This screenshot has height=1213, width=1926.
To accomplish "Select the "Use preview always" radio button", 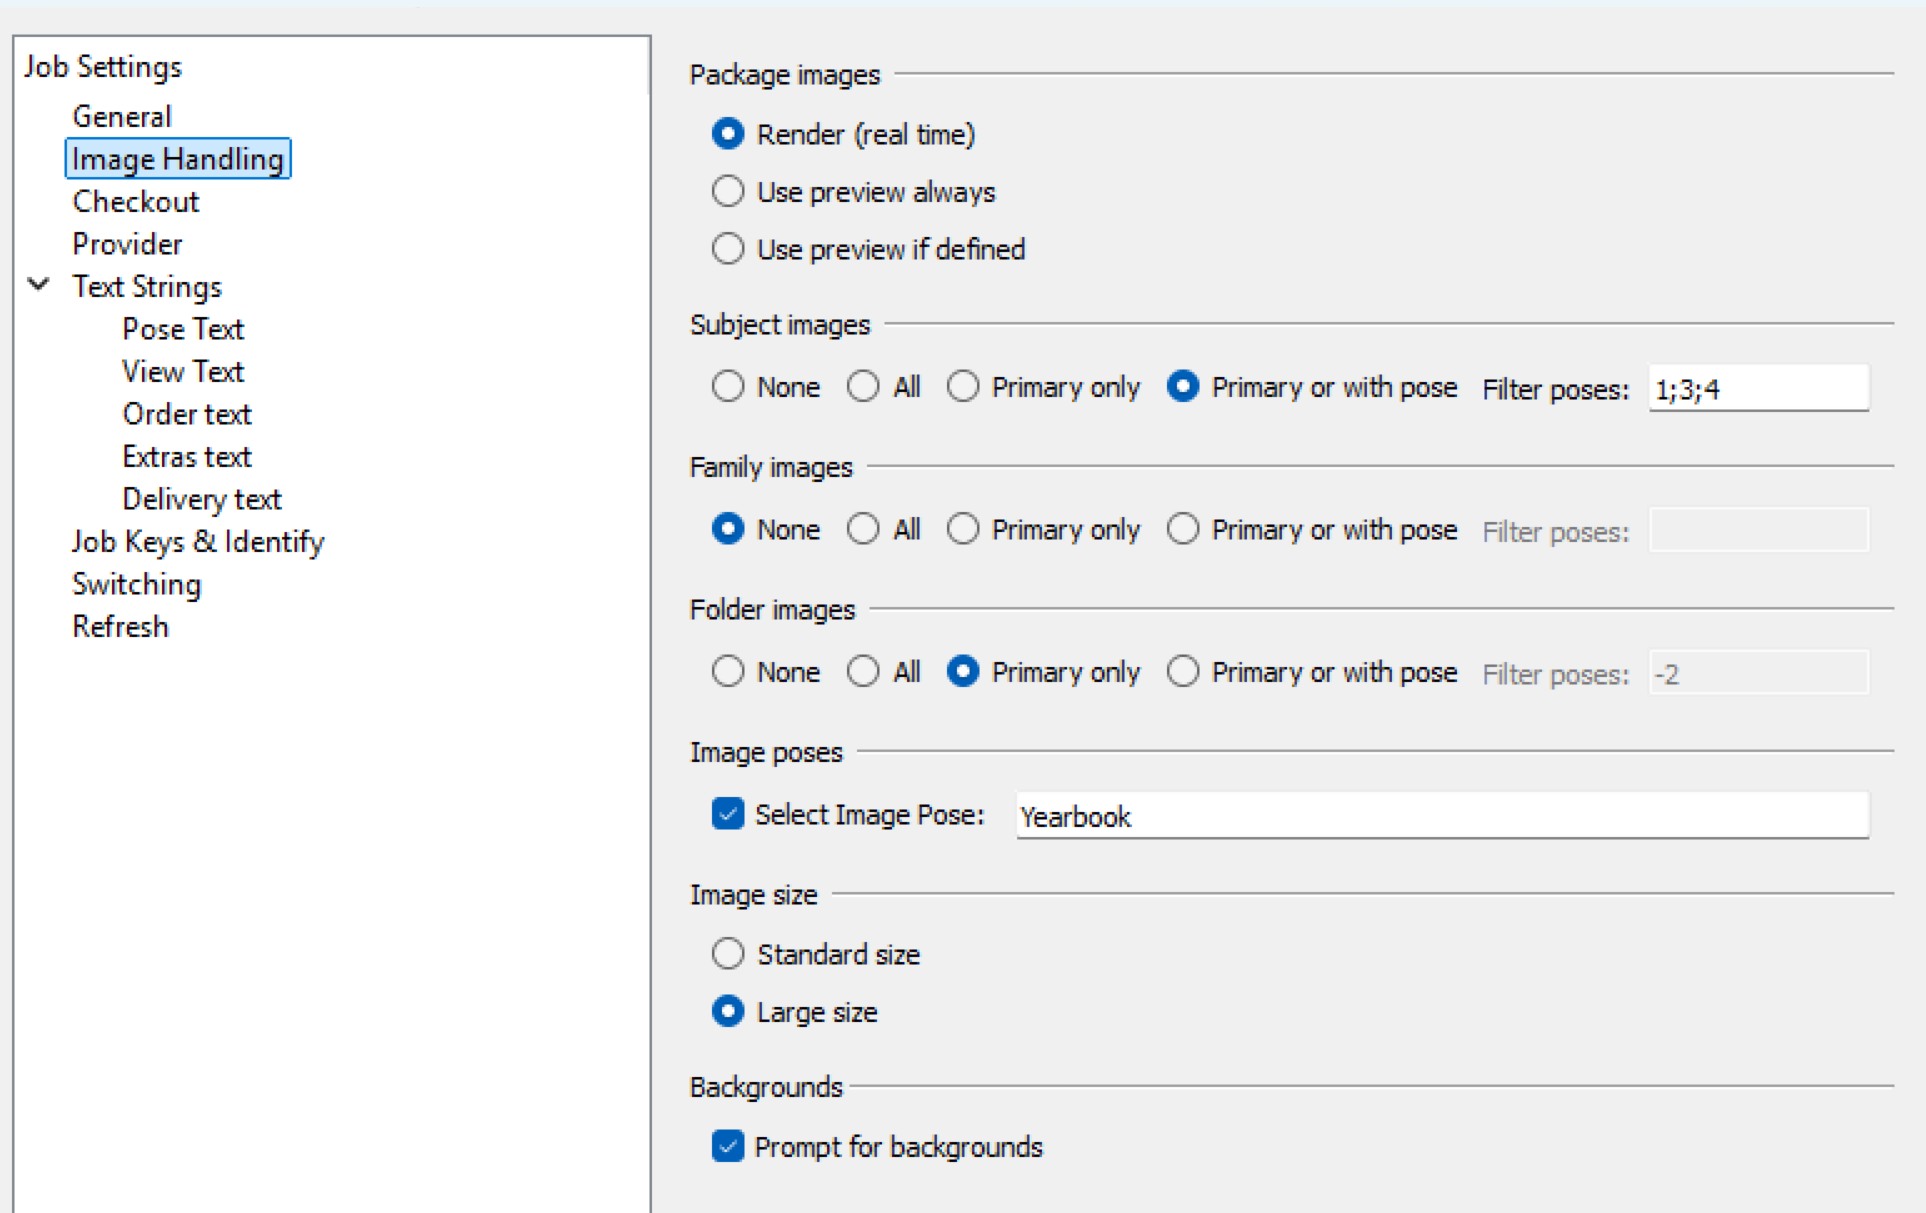I will 728,191.
